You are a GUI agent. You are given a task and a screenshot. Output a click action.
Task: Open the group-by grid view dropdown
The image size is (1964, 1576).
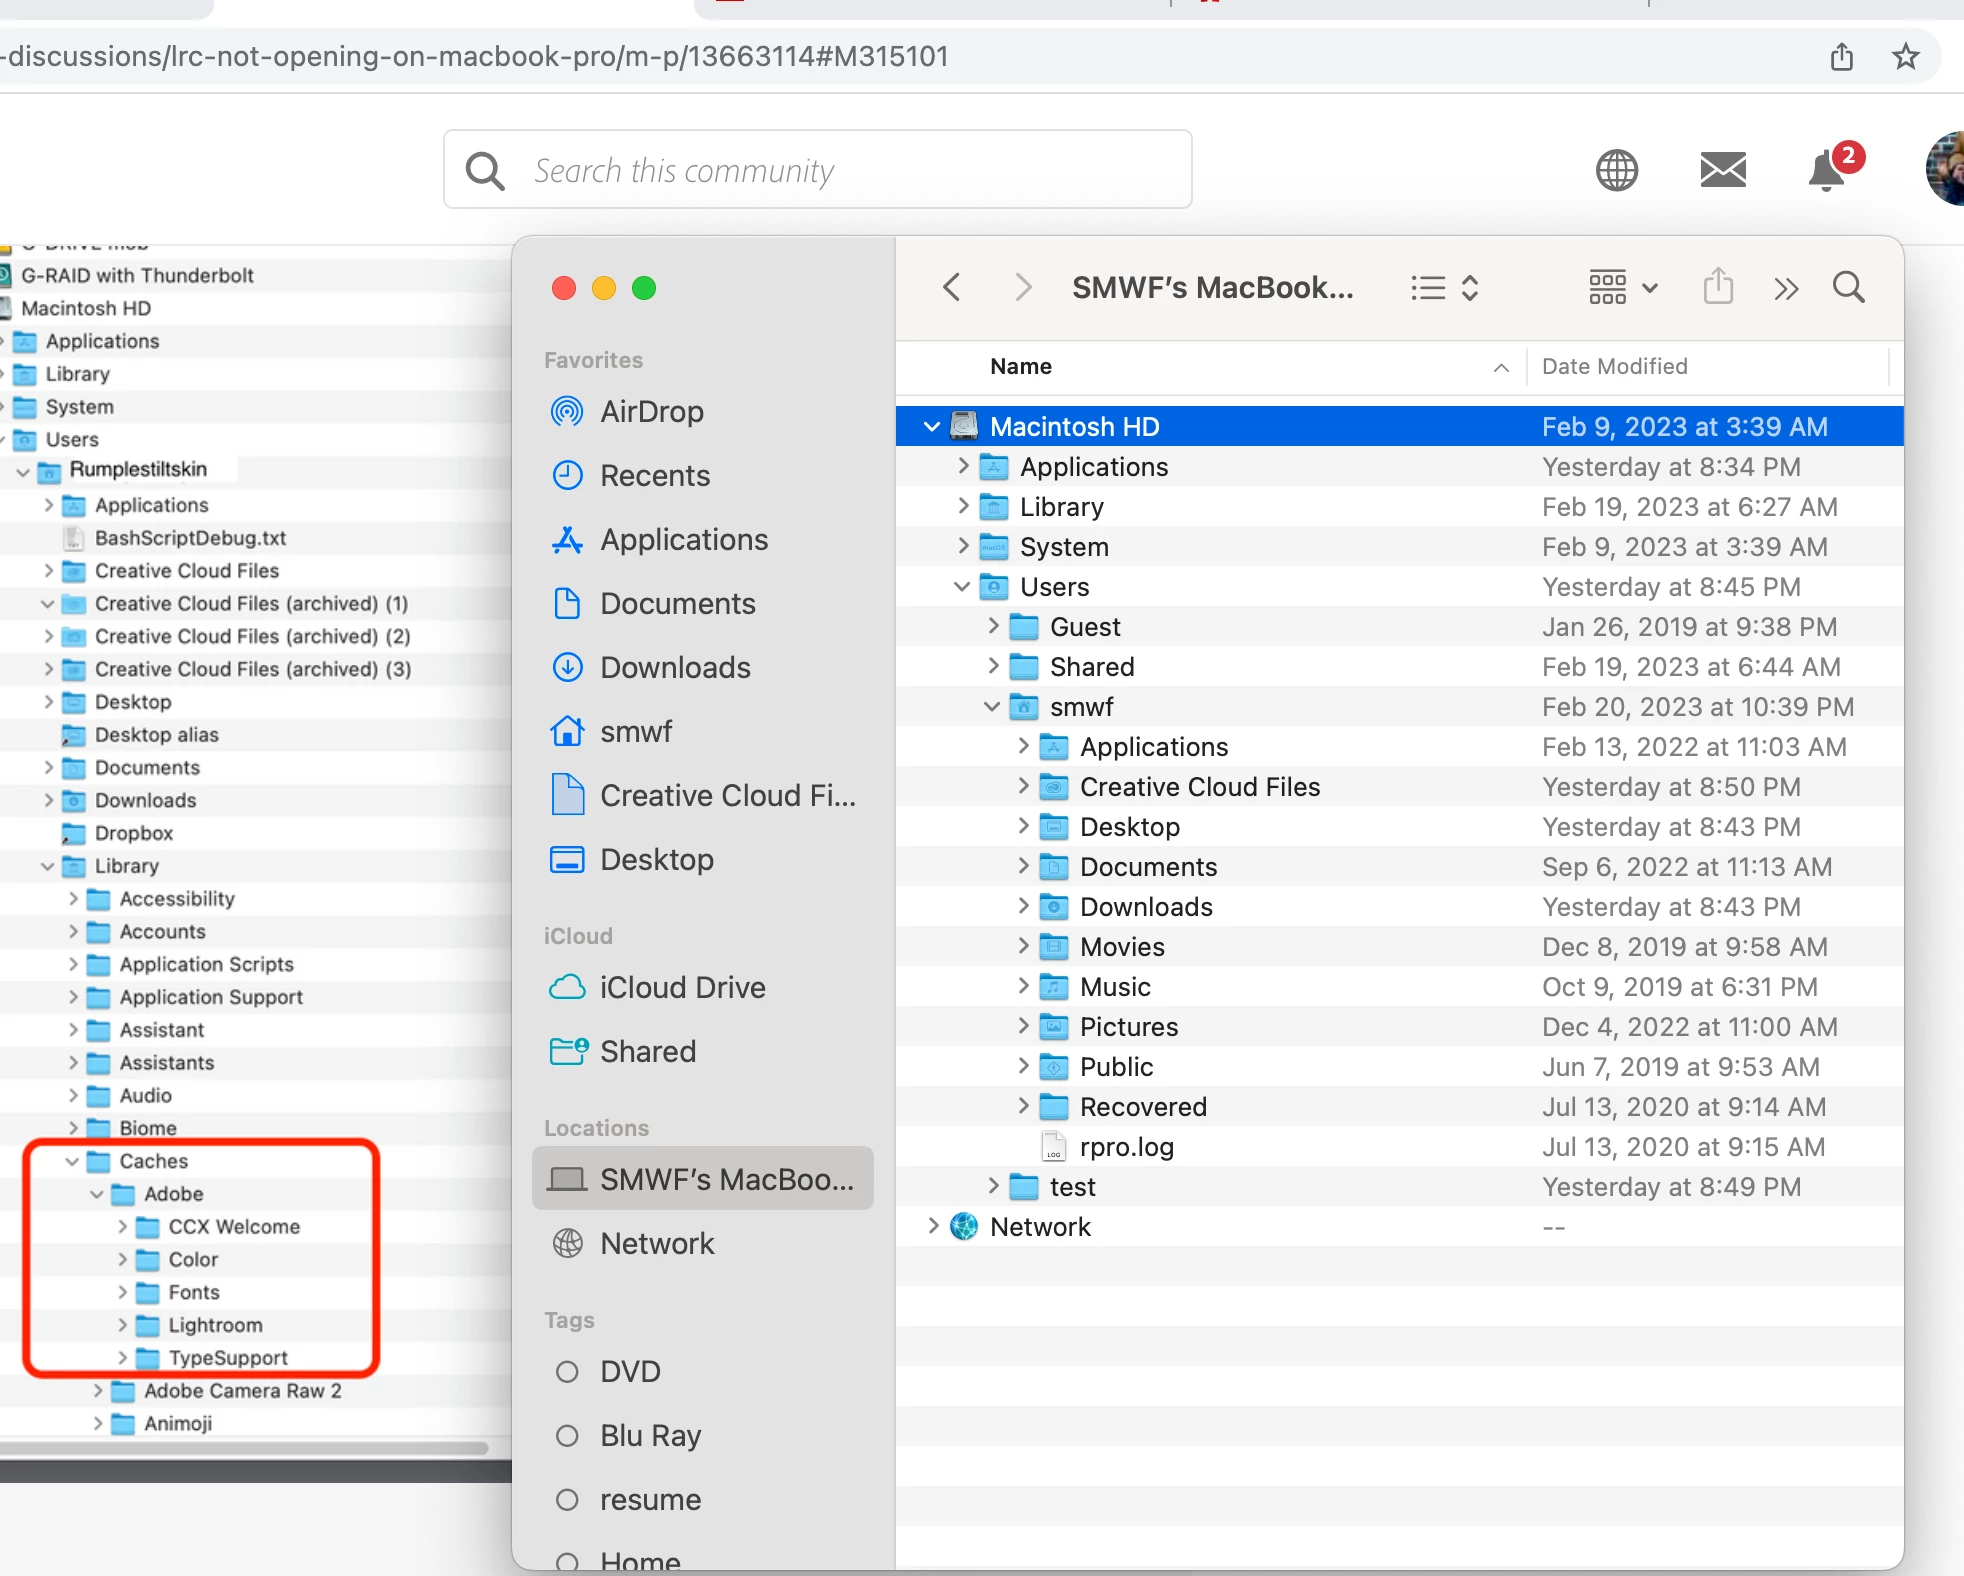click(x=1622, y=288)
